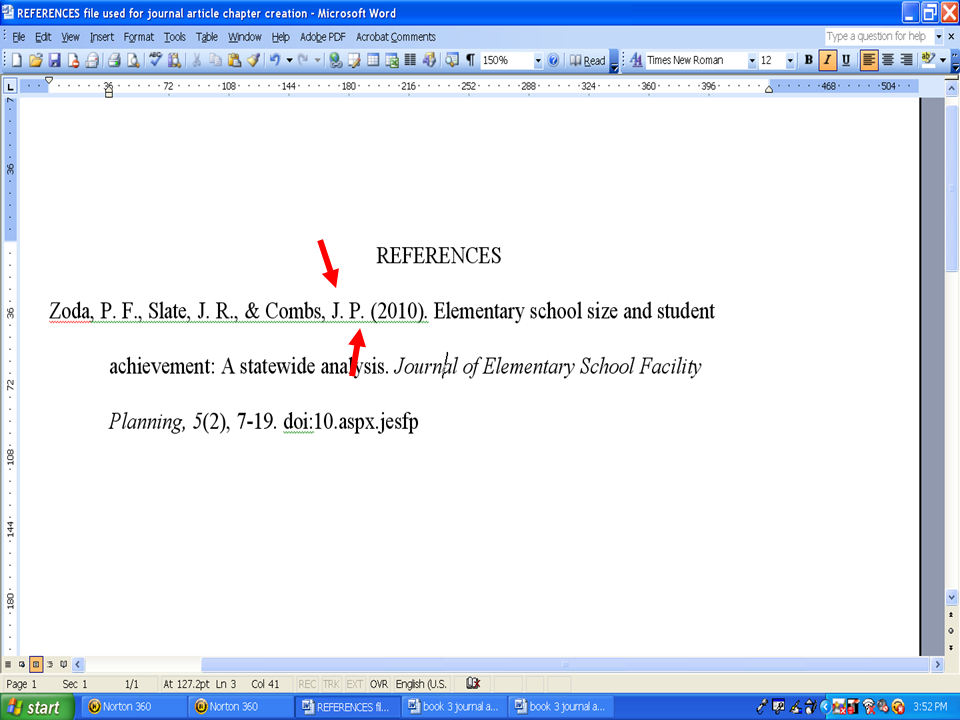Open the Document Map icon
The width and height of the screenshot is (960, 720).
[x=452, y=60]
